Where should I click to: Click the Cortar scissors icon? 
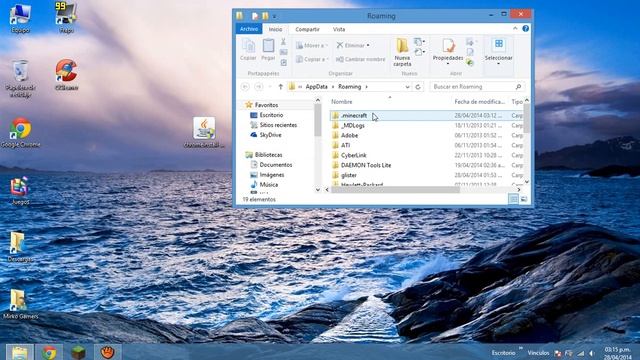pyautogui.click(x=283, y=42)
